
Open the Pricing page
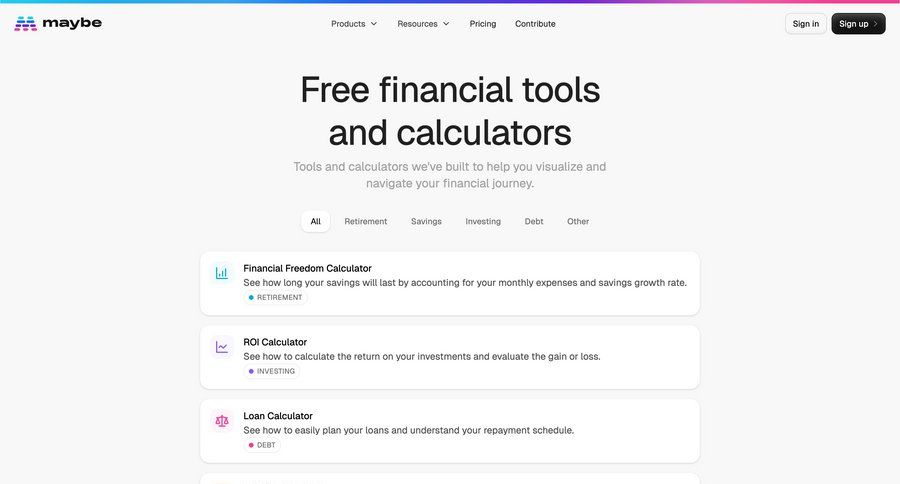(483, 24)
